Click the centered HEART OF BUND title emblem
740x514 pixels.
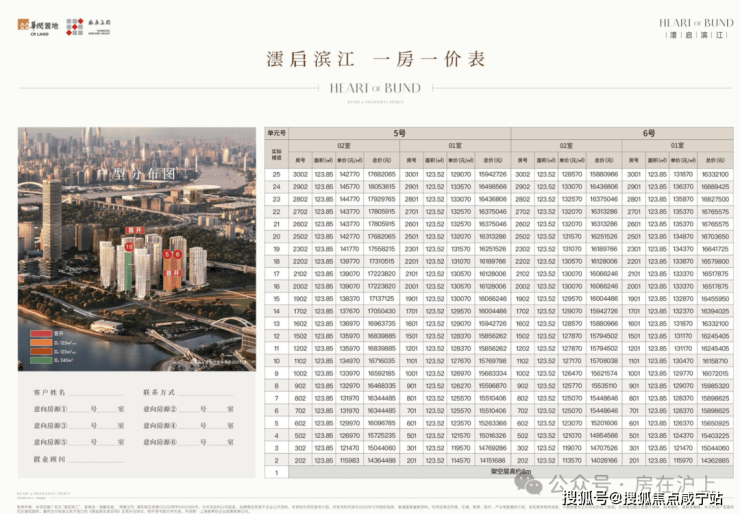pyautogui.click(x=371, y=89)
